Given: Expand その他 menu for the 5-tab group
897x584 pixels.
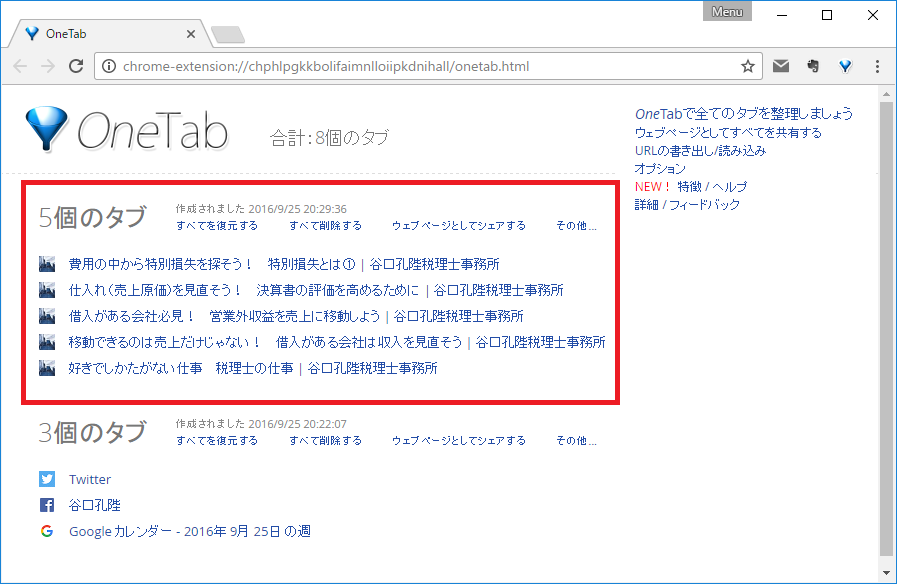Looking at the screenshot, I should point(576,226).
